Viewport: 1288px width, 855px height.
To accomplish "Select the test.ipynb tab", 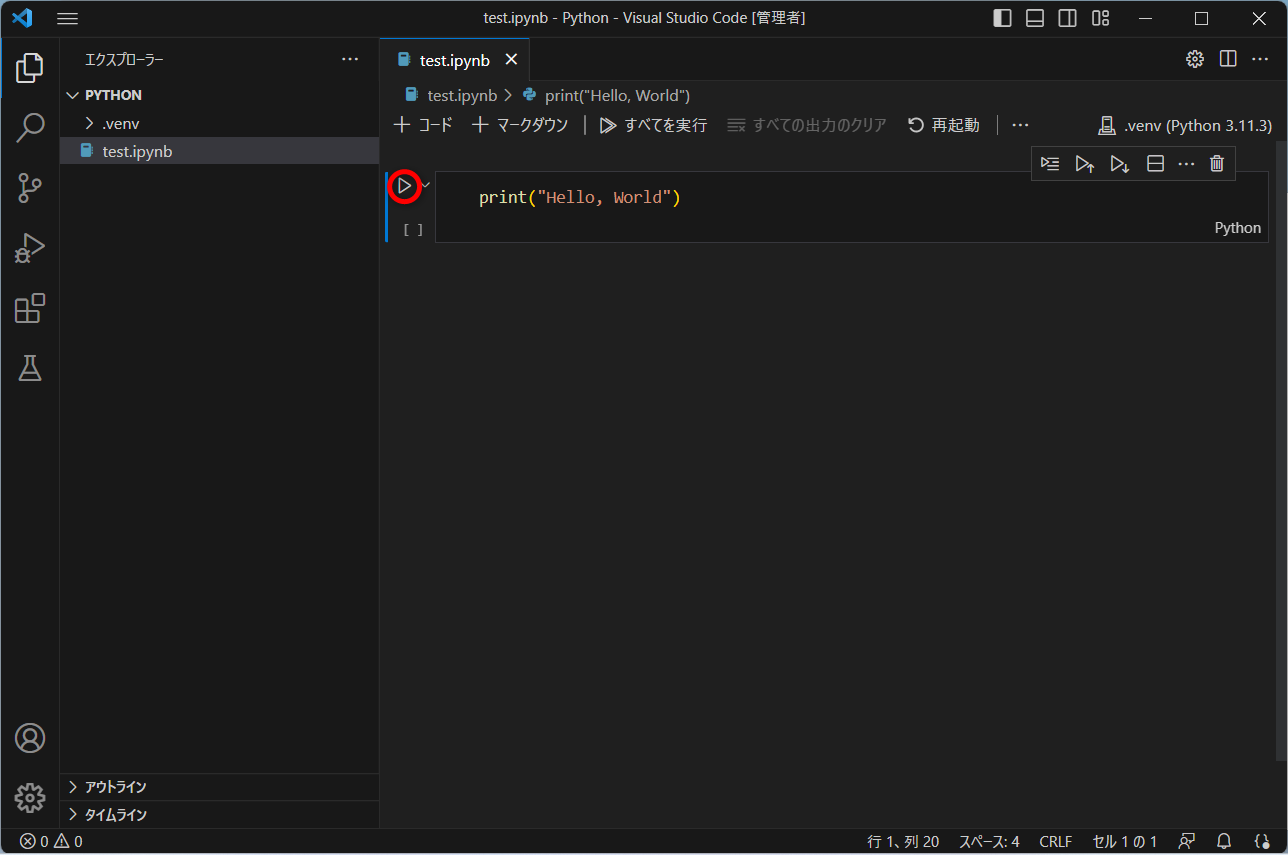I will click(x=455, y=59).
